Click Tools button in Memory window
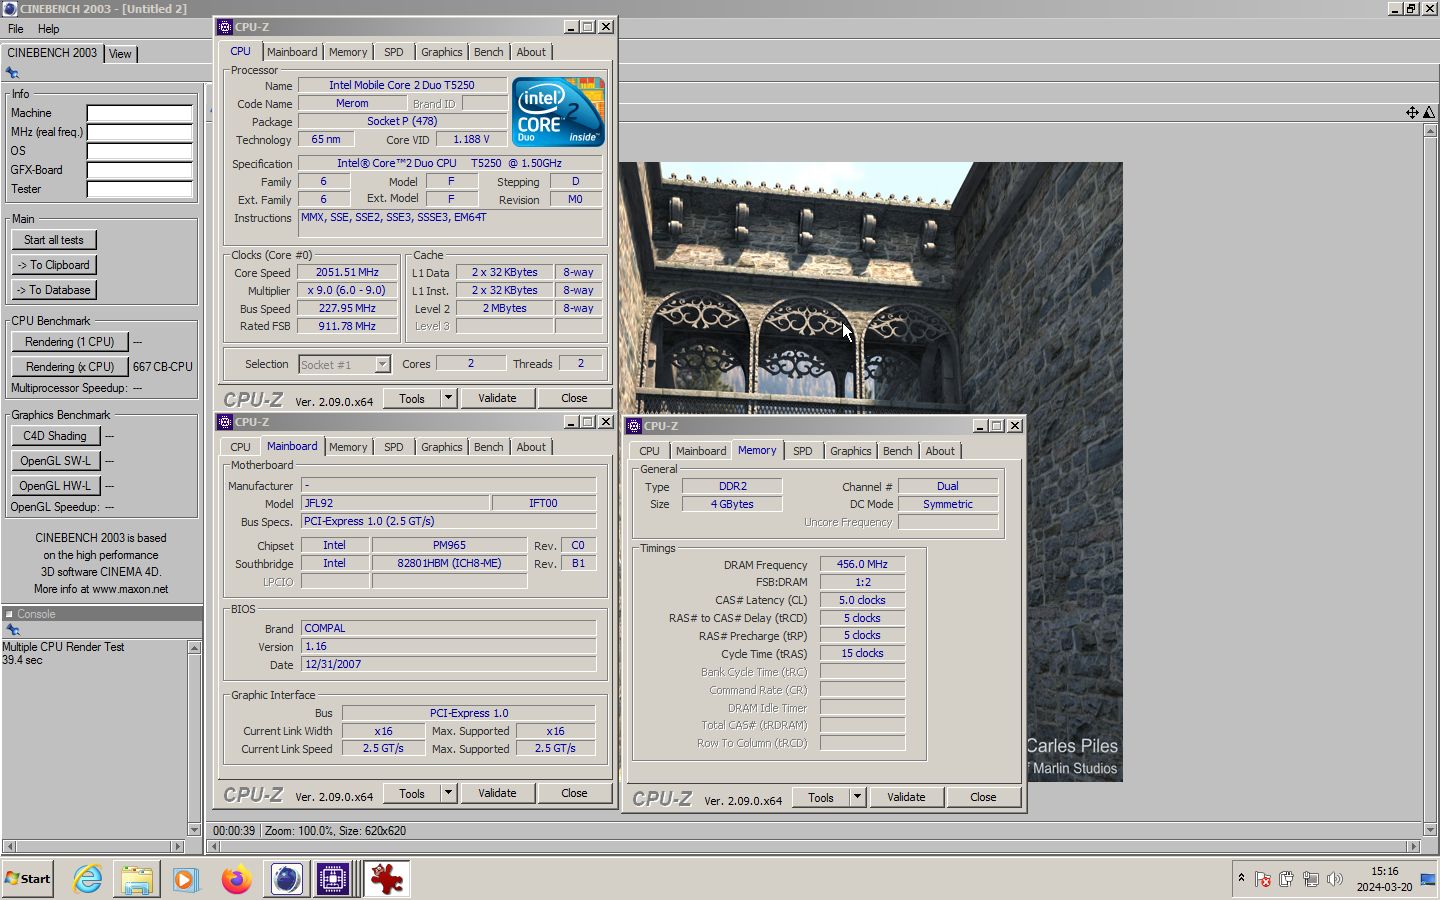This screenshot has height=900, width=1440. coord(821,797)
